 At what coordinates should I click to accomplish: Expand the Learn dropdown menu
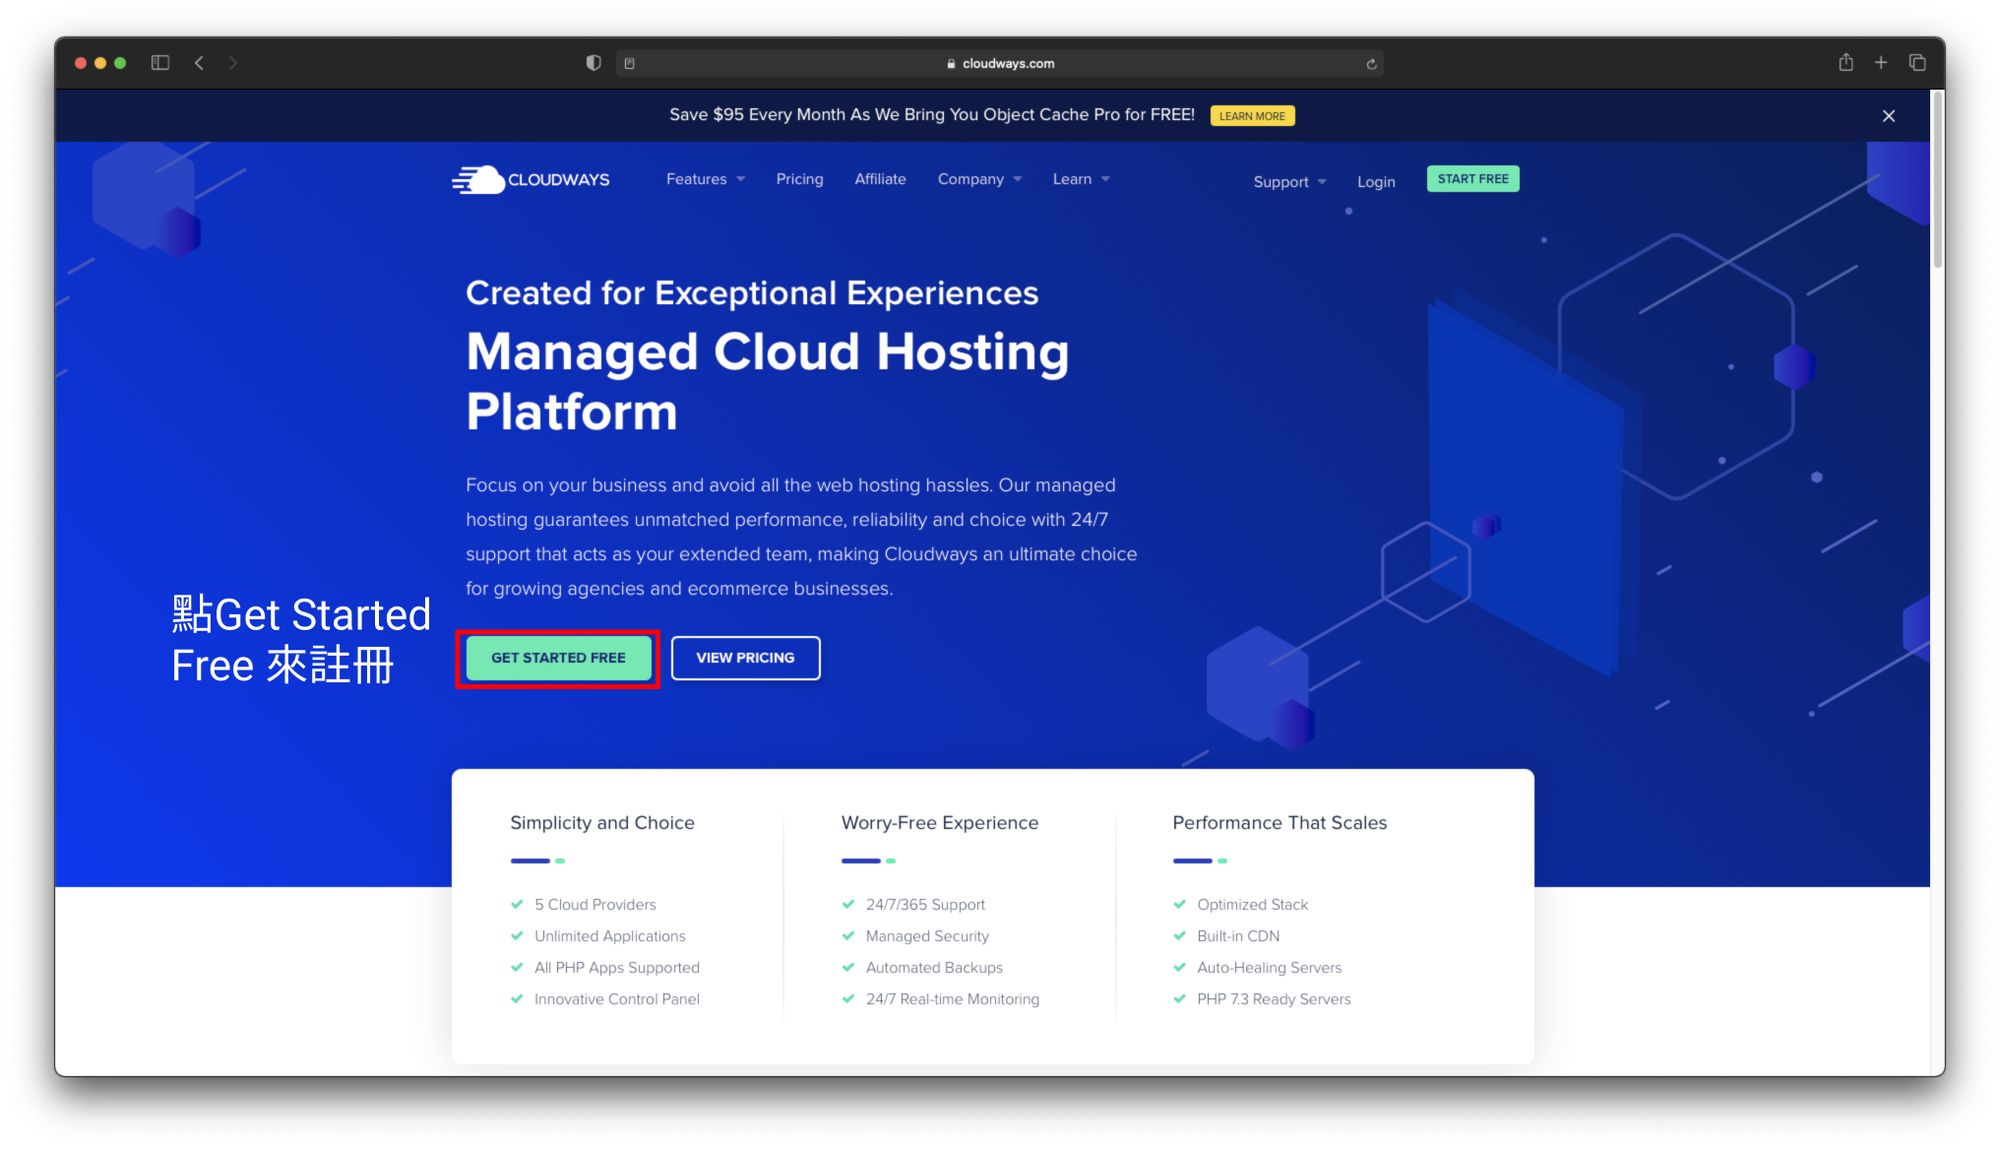pos(1081,179)
